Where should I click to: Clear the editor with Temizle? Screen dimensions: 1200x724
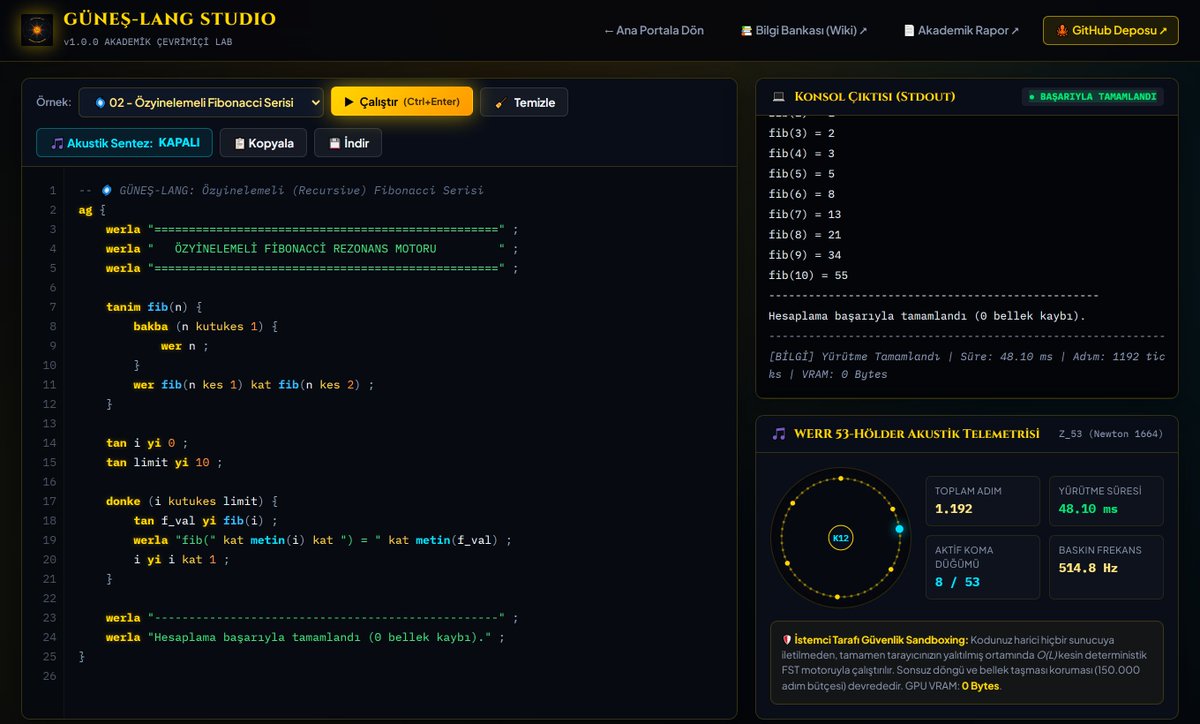[x=524, y=102]
